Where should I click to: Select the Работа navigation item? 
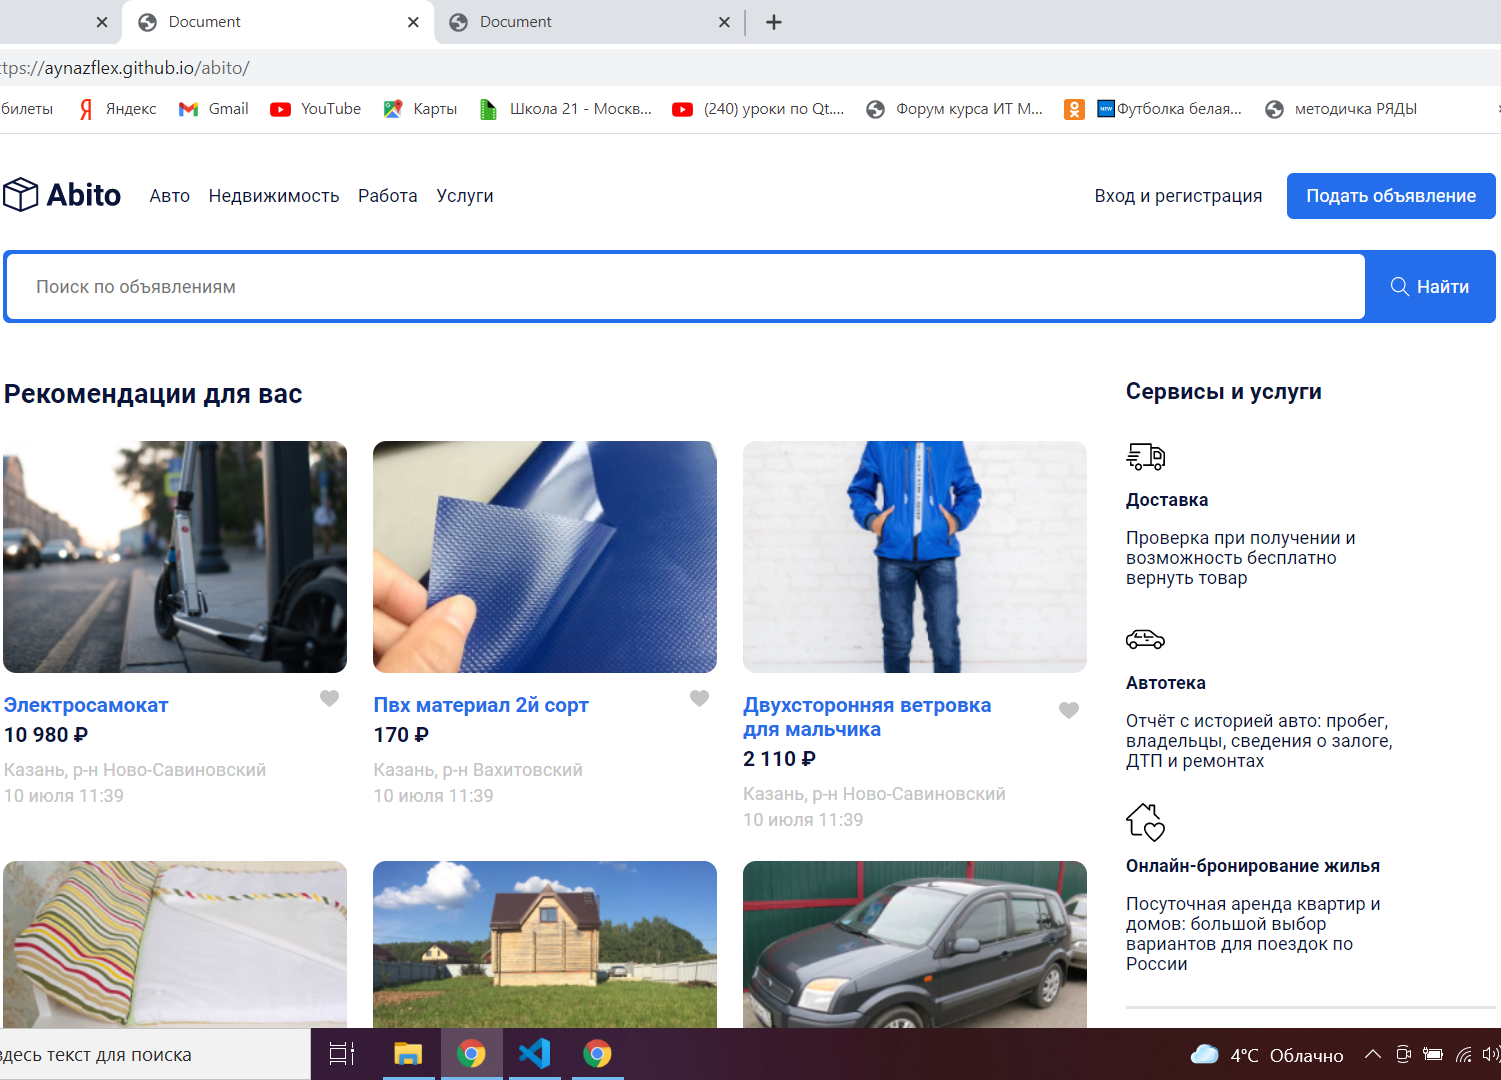[388, 196]
